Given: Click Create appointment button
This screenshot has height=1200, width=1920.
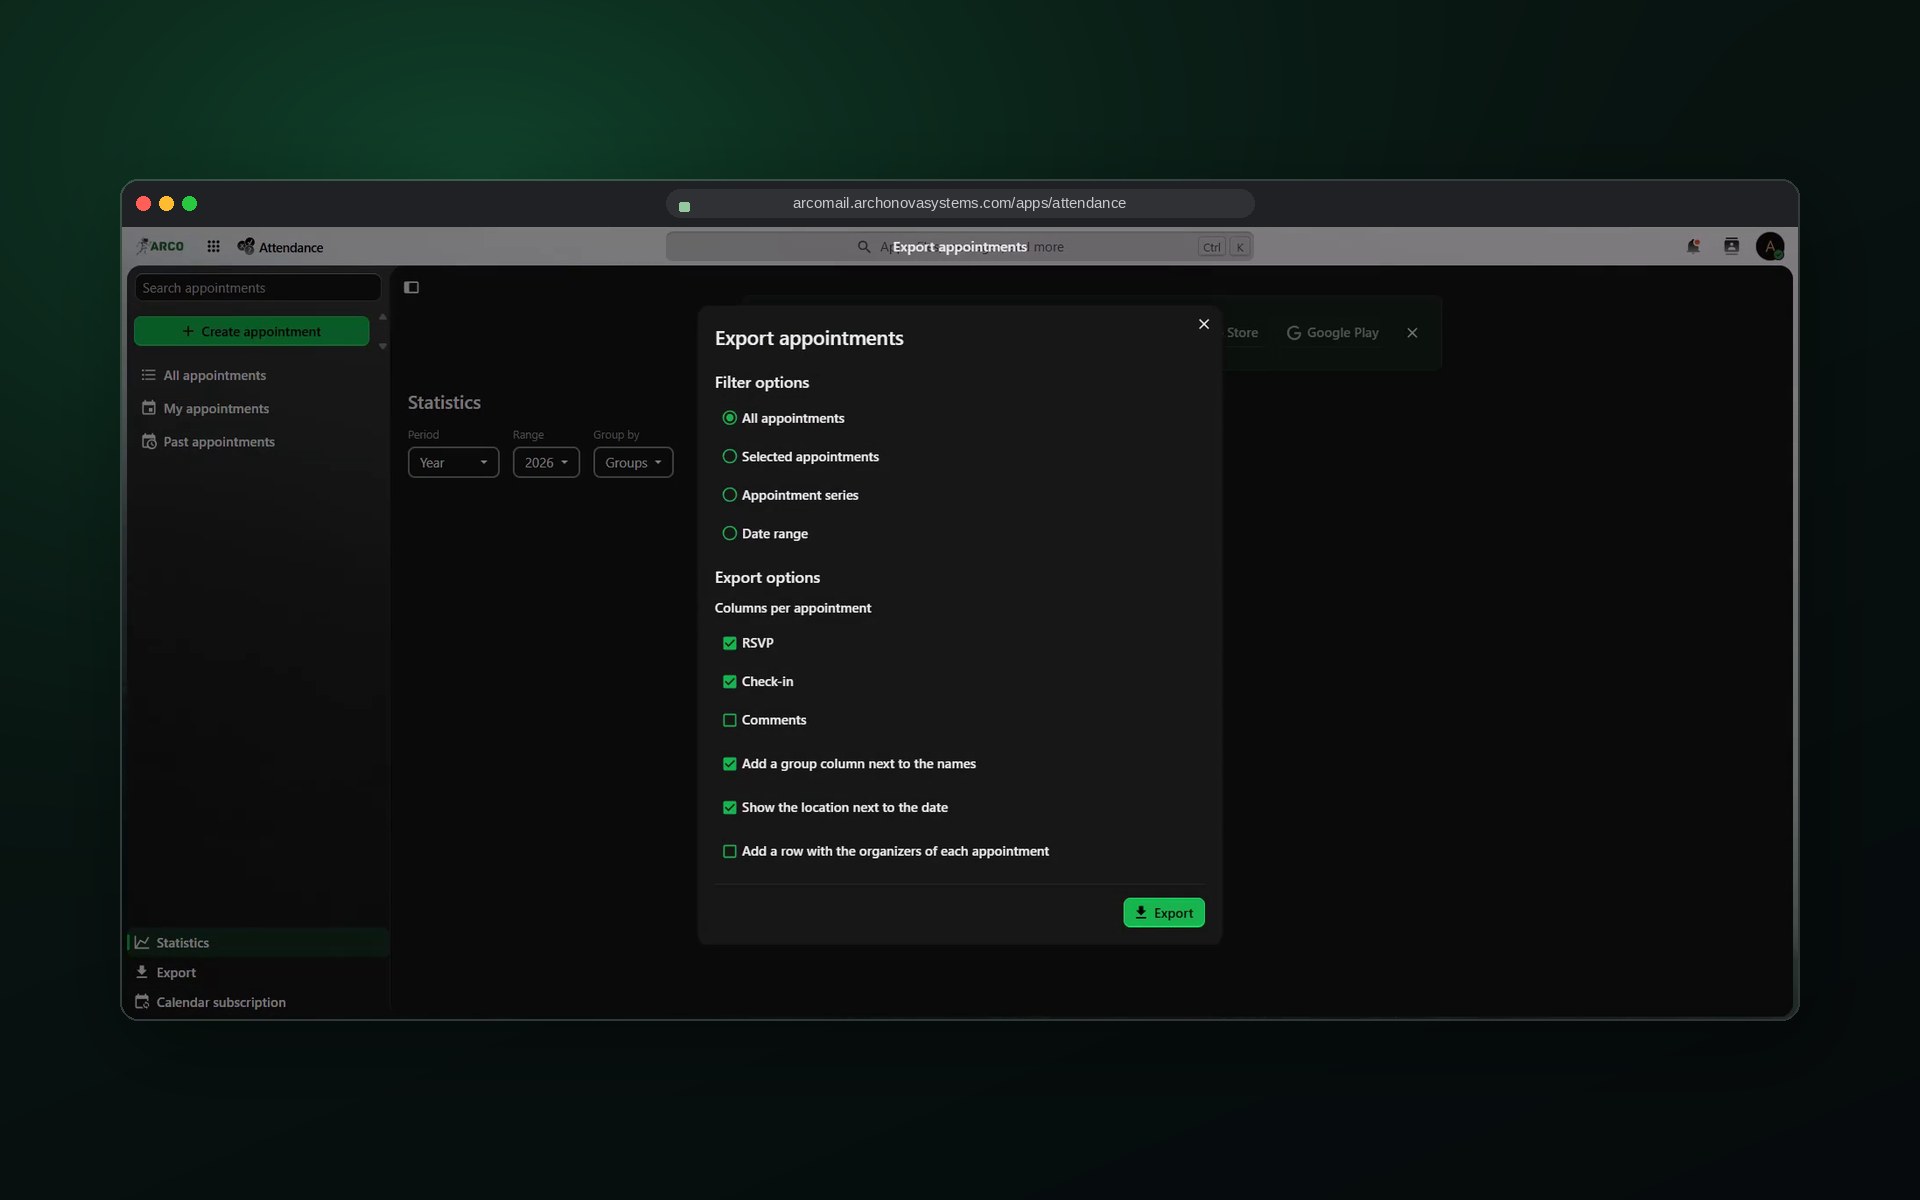Looking at the screenshot, I should click(251, 331).
